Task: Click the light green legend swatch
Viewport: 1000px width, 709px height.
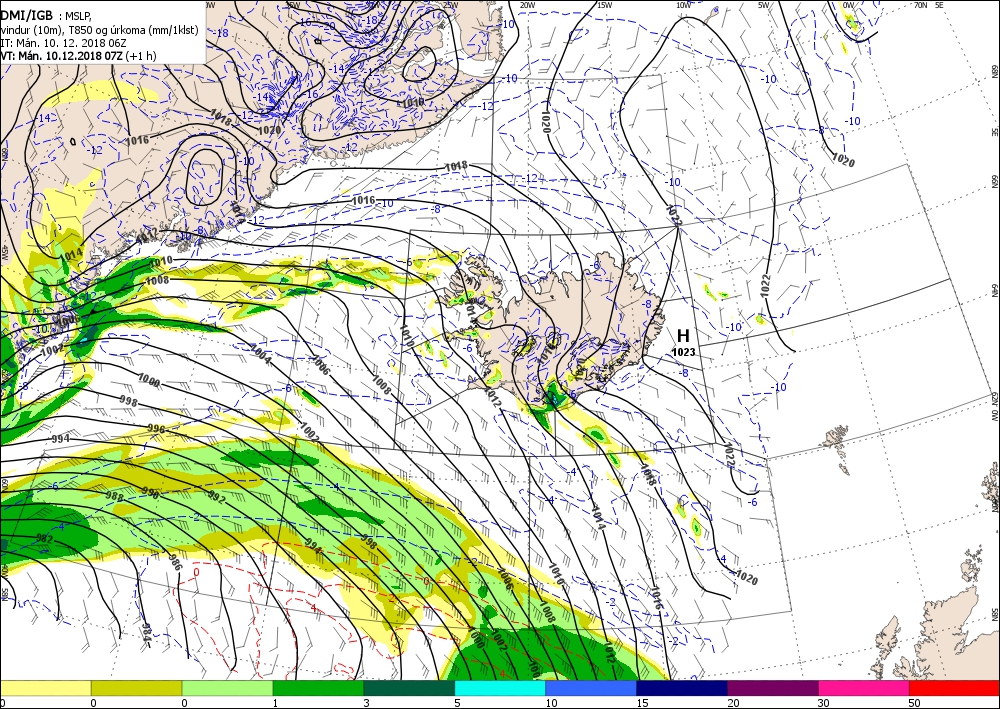Action: [228, 688]
